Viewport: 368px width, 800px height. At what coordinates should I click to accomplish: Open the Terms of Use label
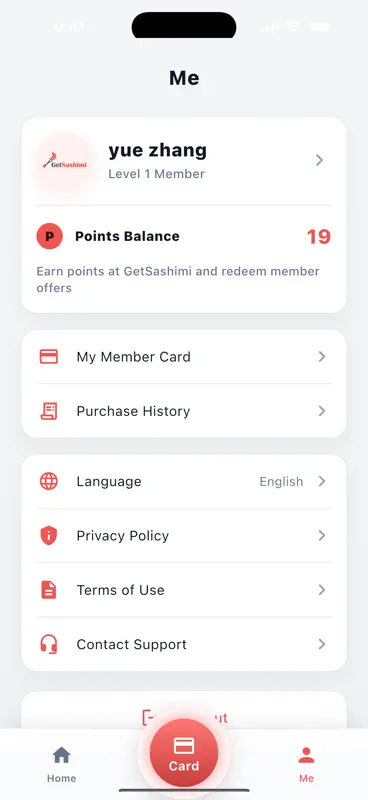(x=120, y=590)
